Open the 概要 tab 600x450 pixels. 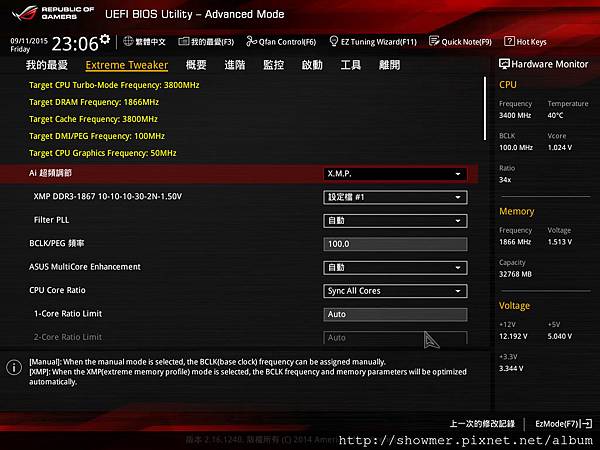click(196, 65)
